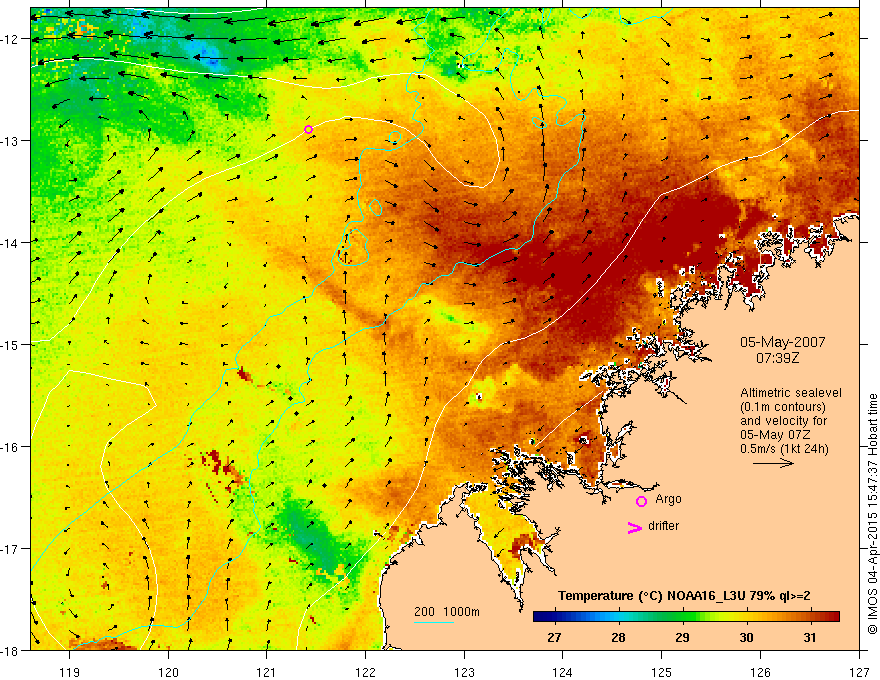
Task: Click the colorbar value 29
Action: 682,637
